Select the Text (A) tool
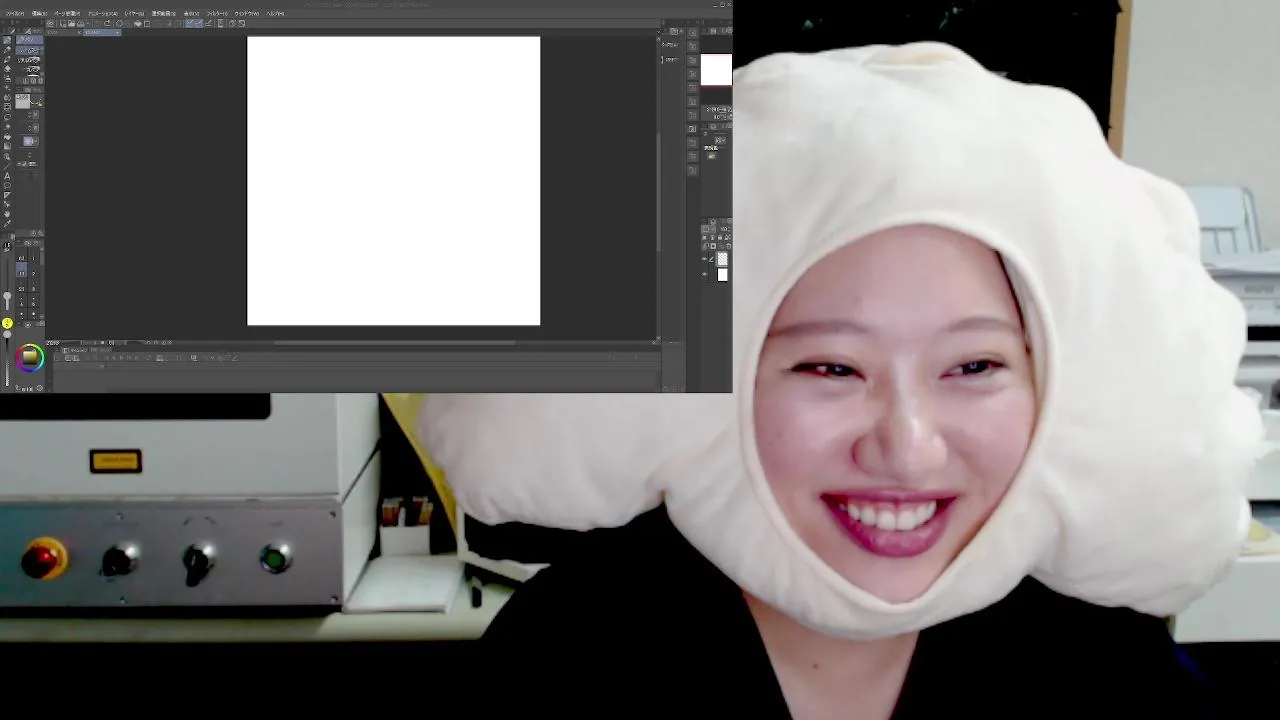Image resolution: width=1280 pixels, height=720 pixels. pyautogui.click(x=7, y=176)
